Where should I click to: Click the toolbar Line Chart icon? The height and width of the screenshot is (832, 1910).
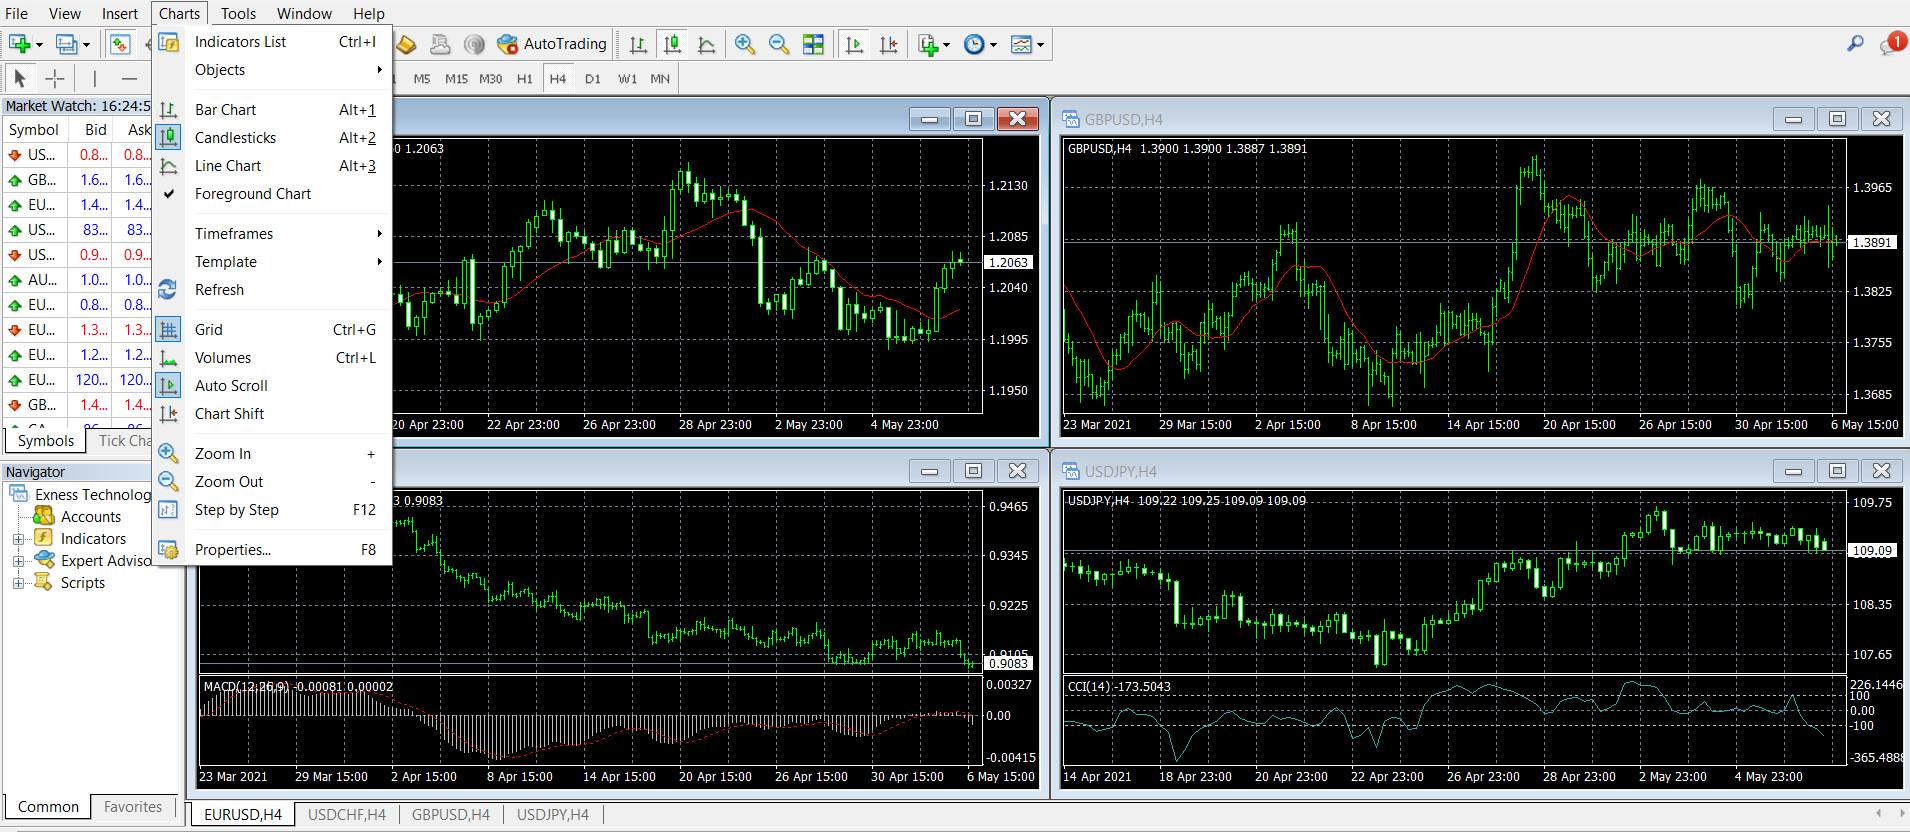click(x=707, y=44)
